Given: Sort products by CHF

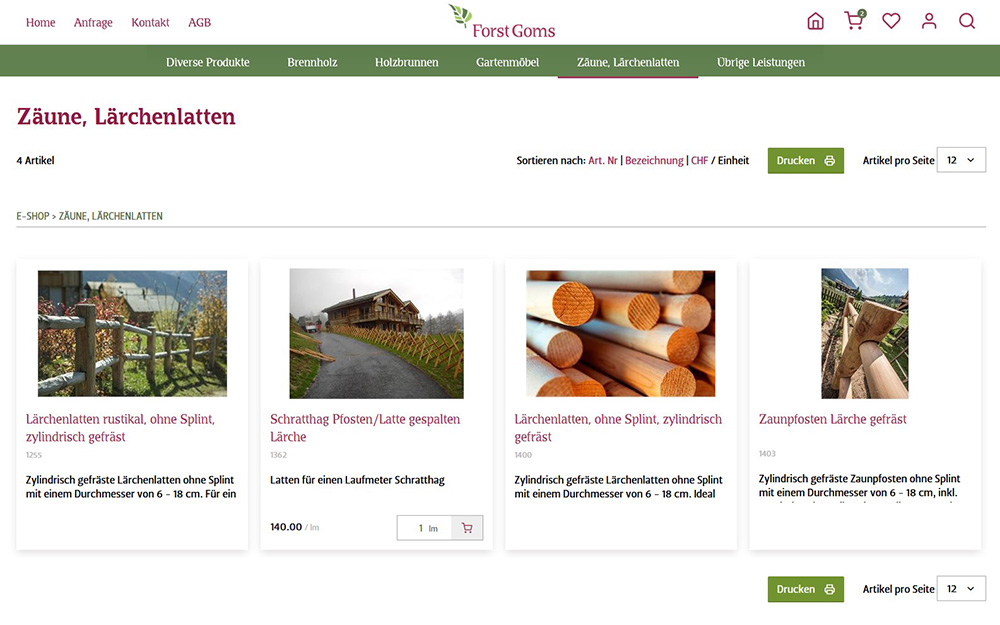Looking at the screenshot, I should [700, 161].
